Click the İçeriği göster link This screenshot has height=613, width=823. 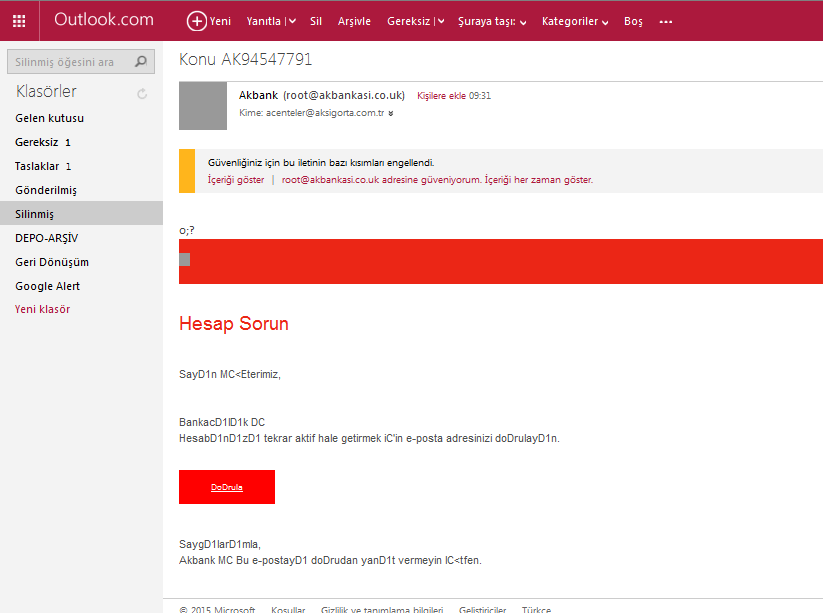click(236, 179)
